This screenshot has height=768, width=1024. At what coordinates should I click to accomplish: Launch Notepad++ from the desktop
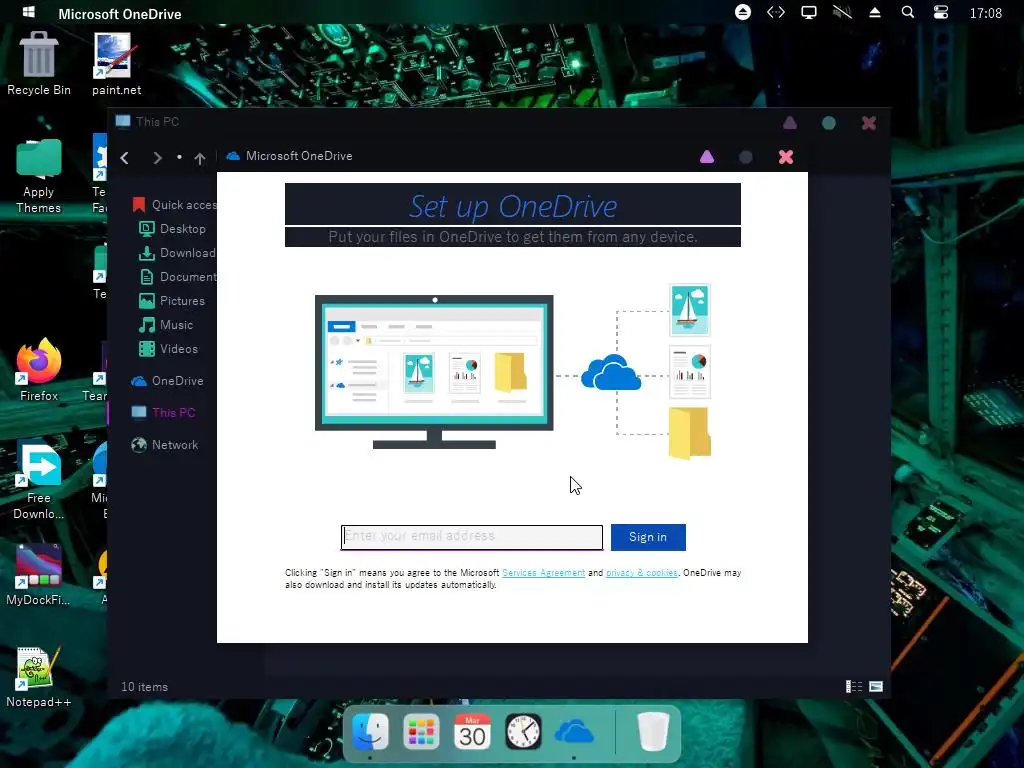click(39, 677)
